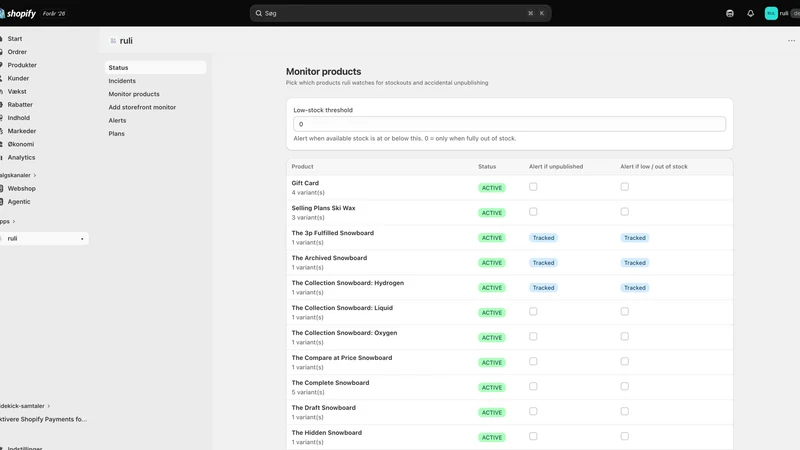800x450 pixels.
Task: Open Shopify Payments conversation link
Action: [x=43, y=419]
